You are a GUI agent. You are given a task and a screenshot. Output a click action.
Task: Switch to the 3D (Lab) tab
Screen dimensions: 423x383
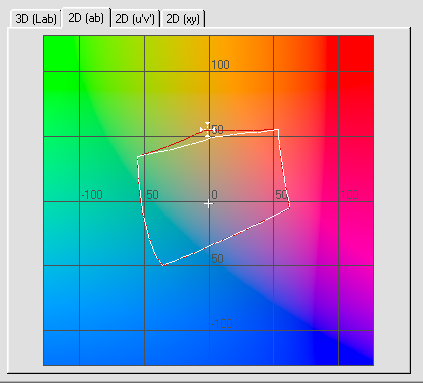coord(36,19)
